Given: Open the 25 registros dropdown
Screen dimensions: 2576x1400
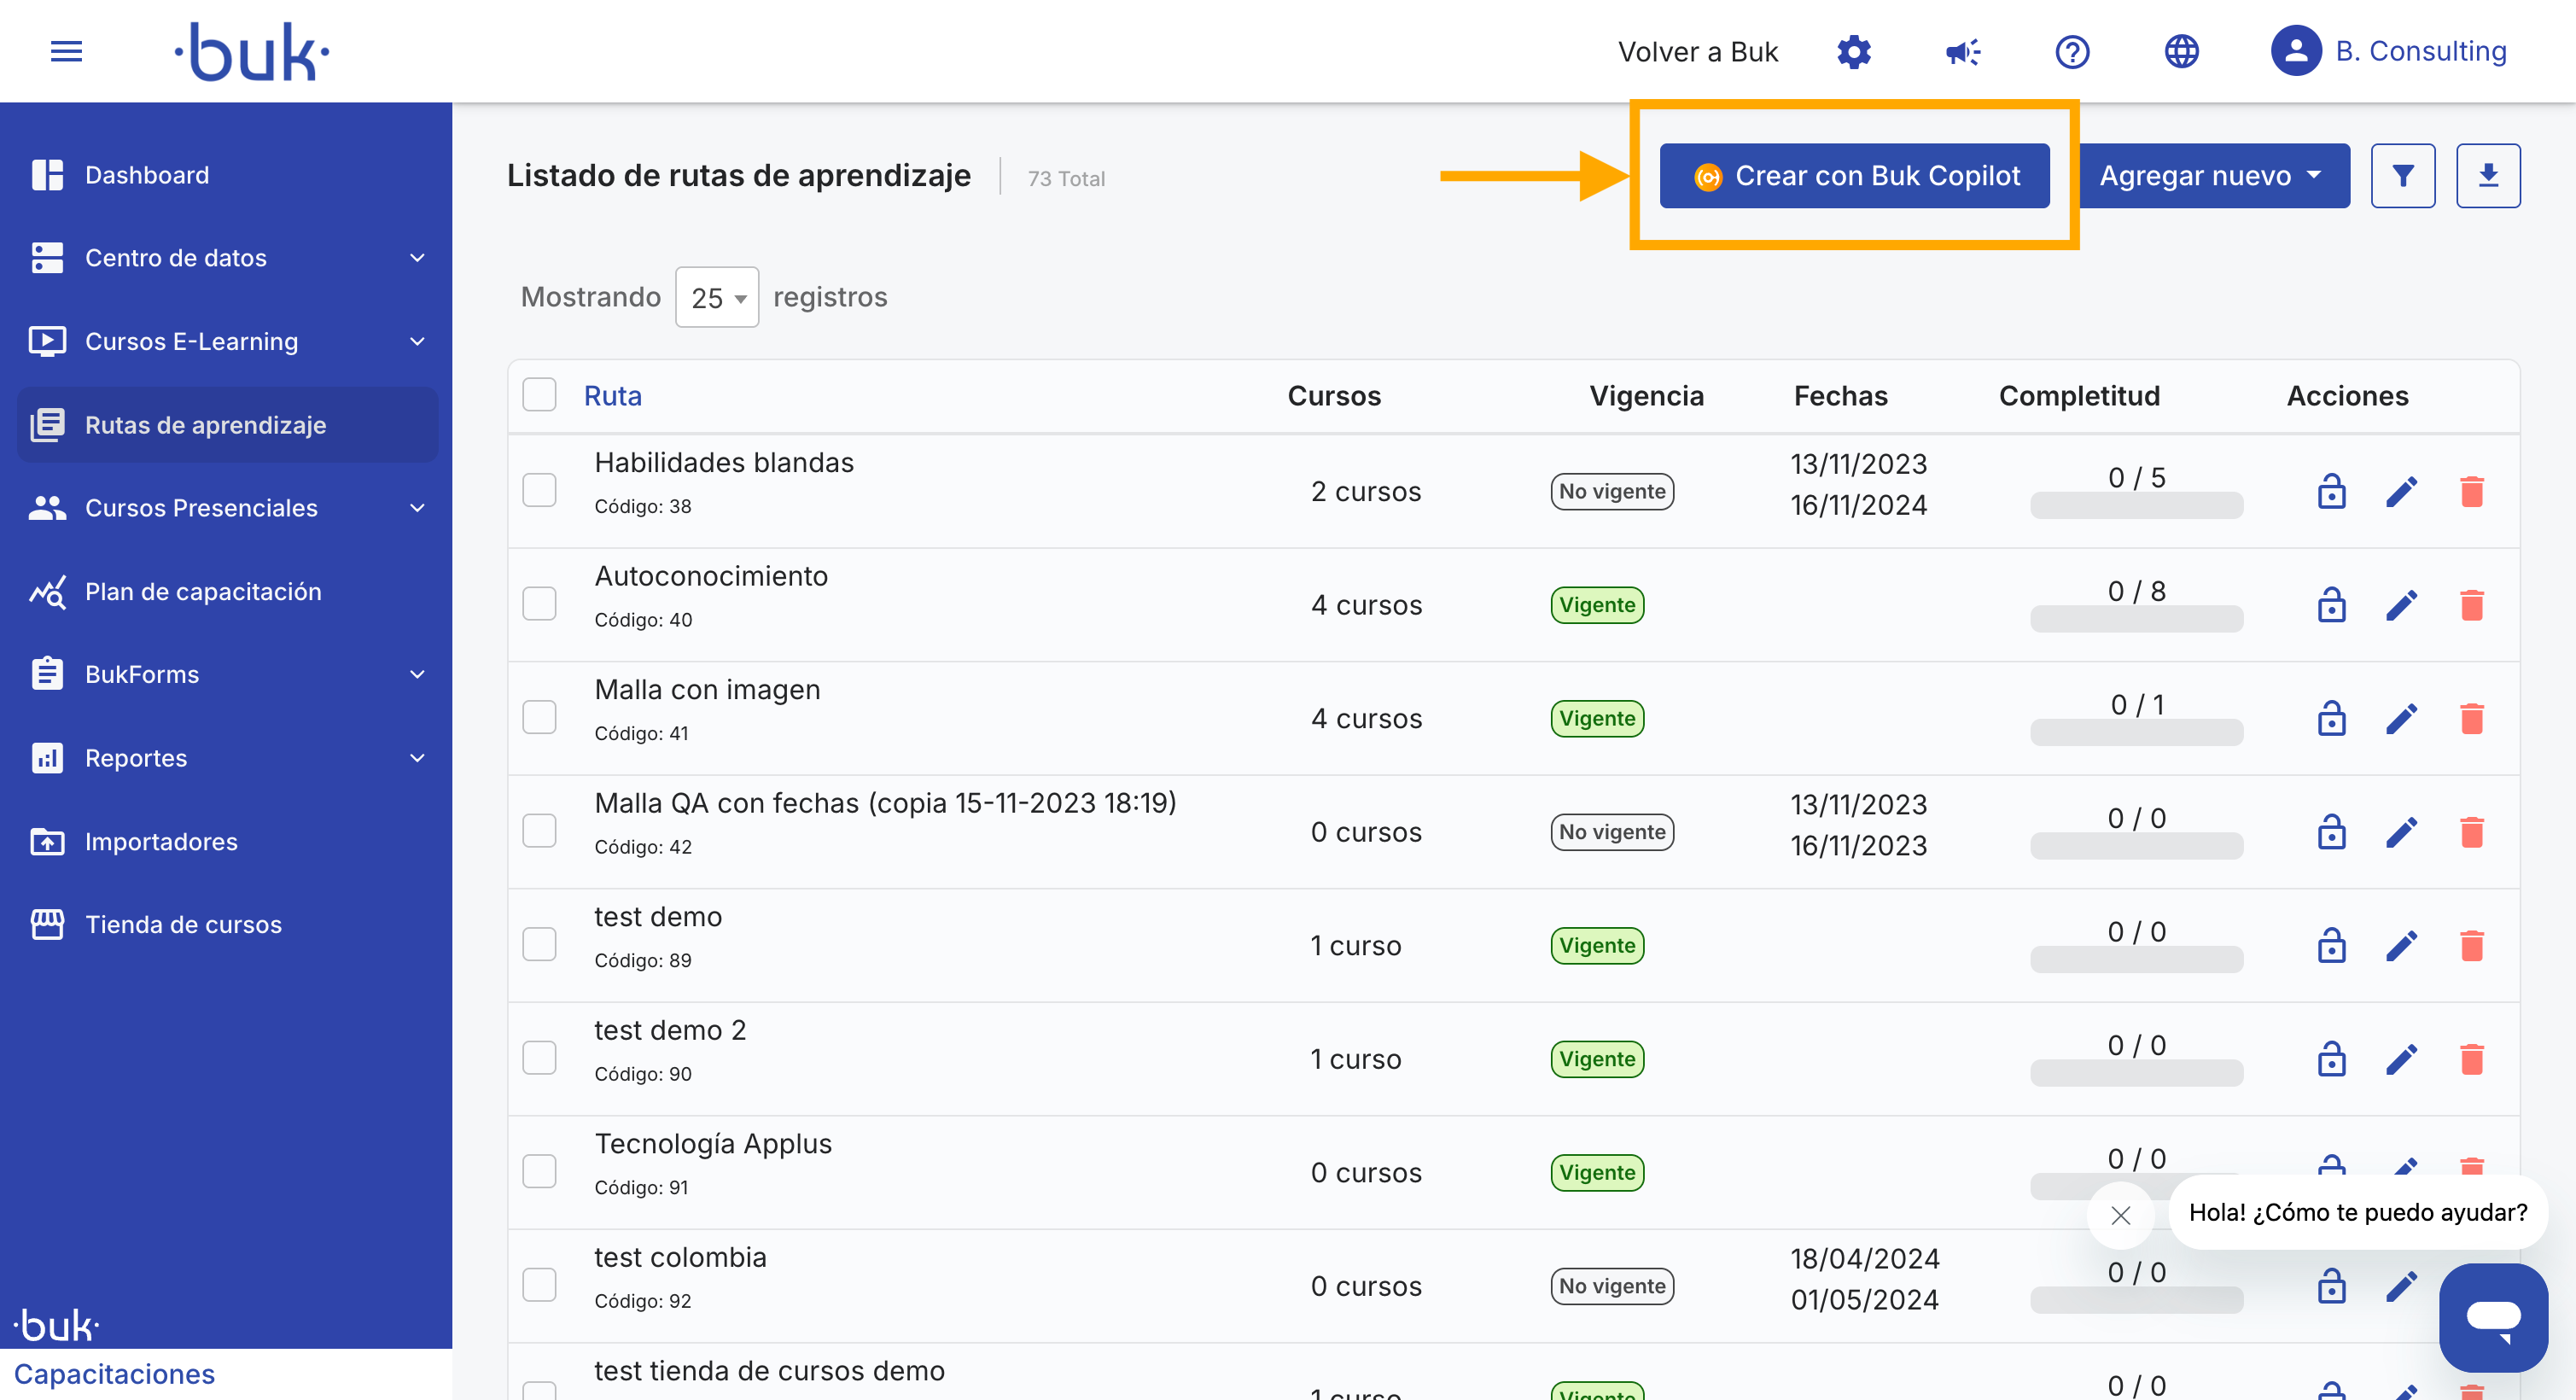Looking at the screenshot, I should coord(717,297).
